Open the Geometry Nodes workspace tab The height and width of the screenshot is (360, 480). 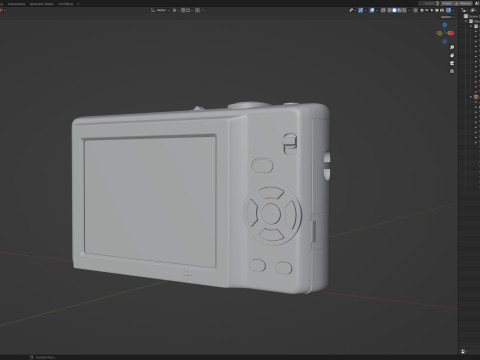tap(42, 4)
